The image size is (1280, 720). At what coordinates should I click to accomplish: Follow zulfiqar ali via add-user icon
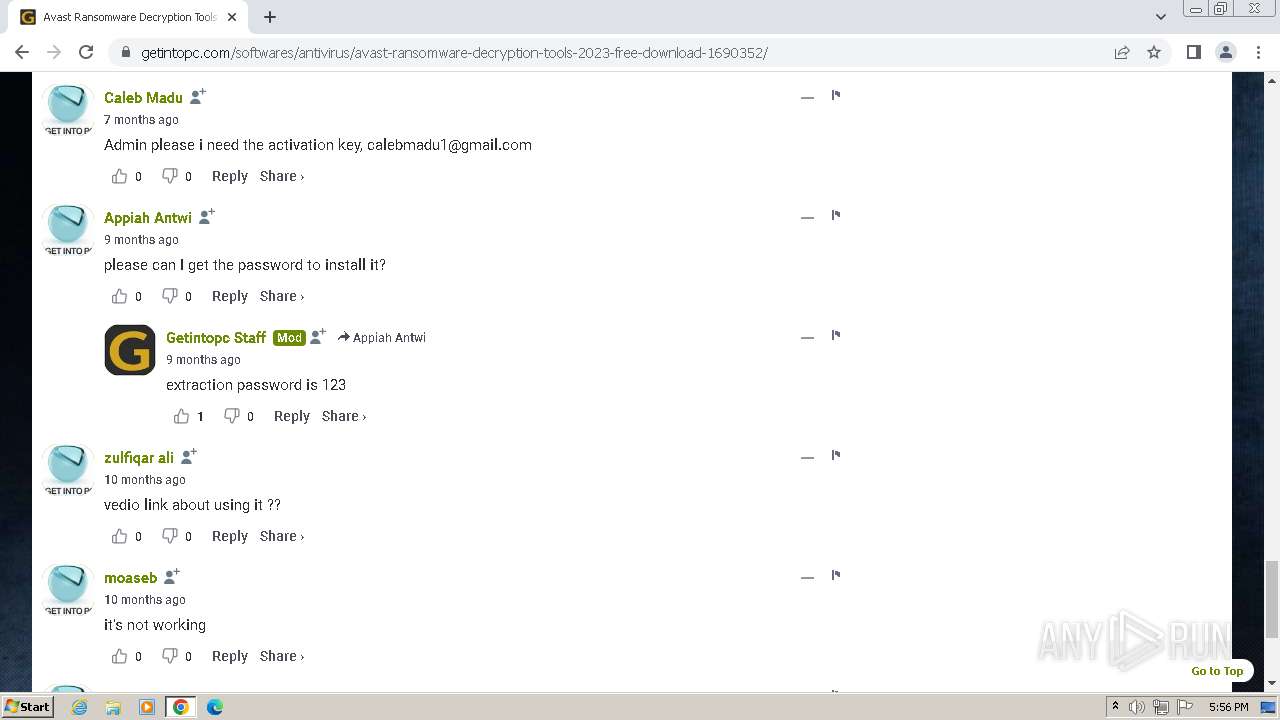tap(189, 456)
